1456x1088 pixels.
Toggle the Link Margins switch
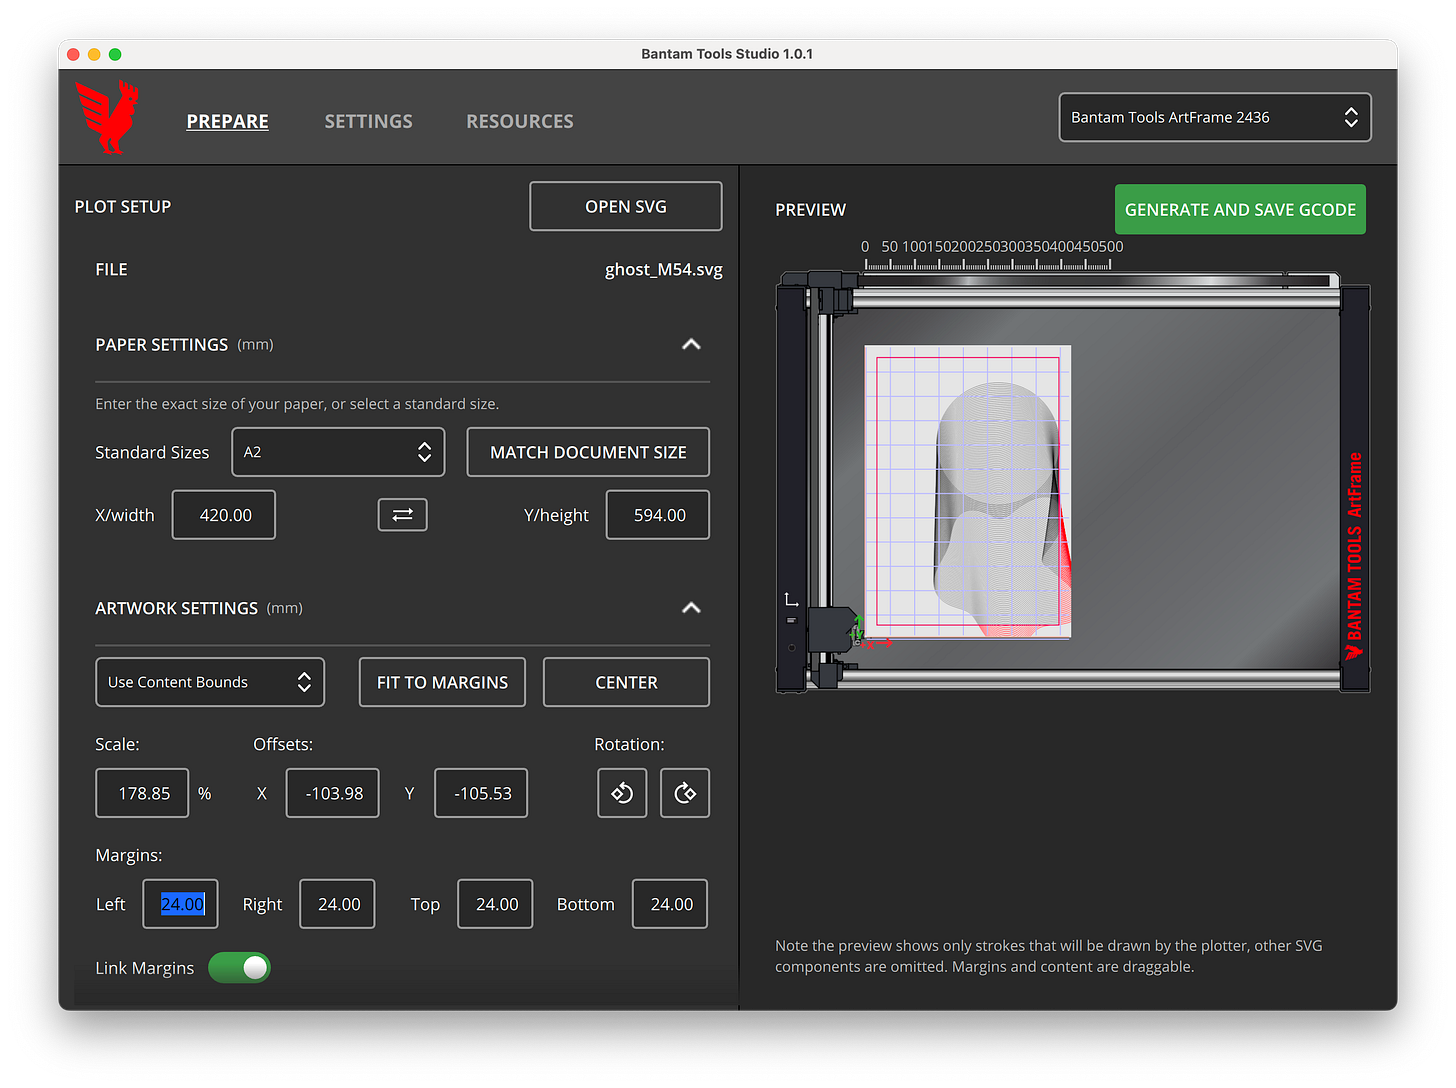(240, 967)
